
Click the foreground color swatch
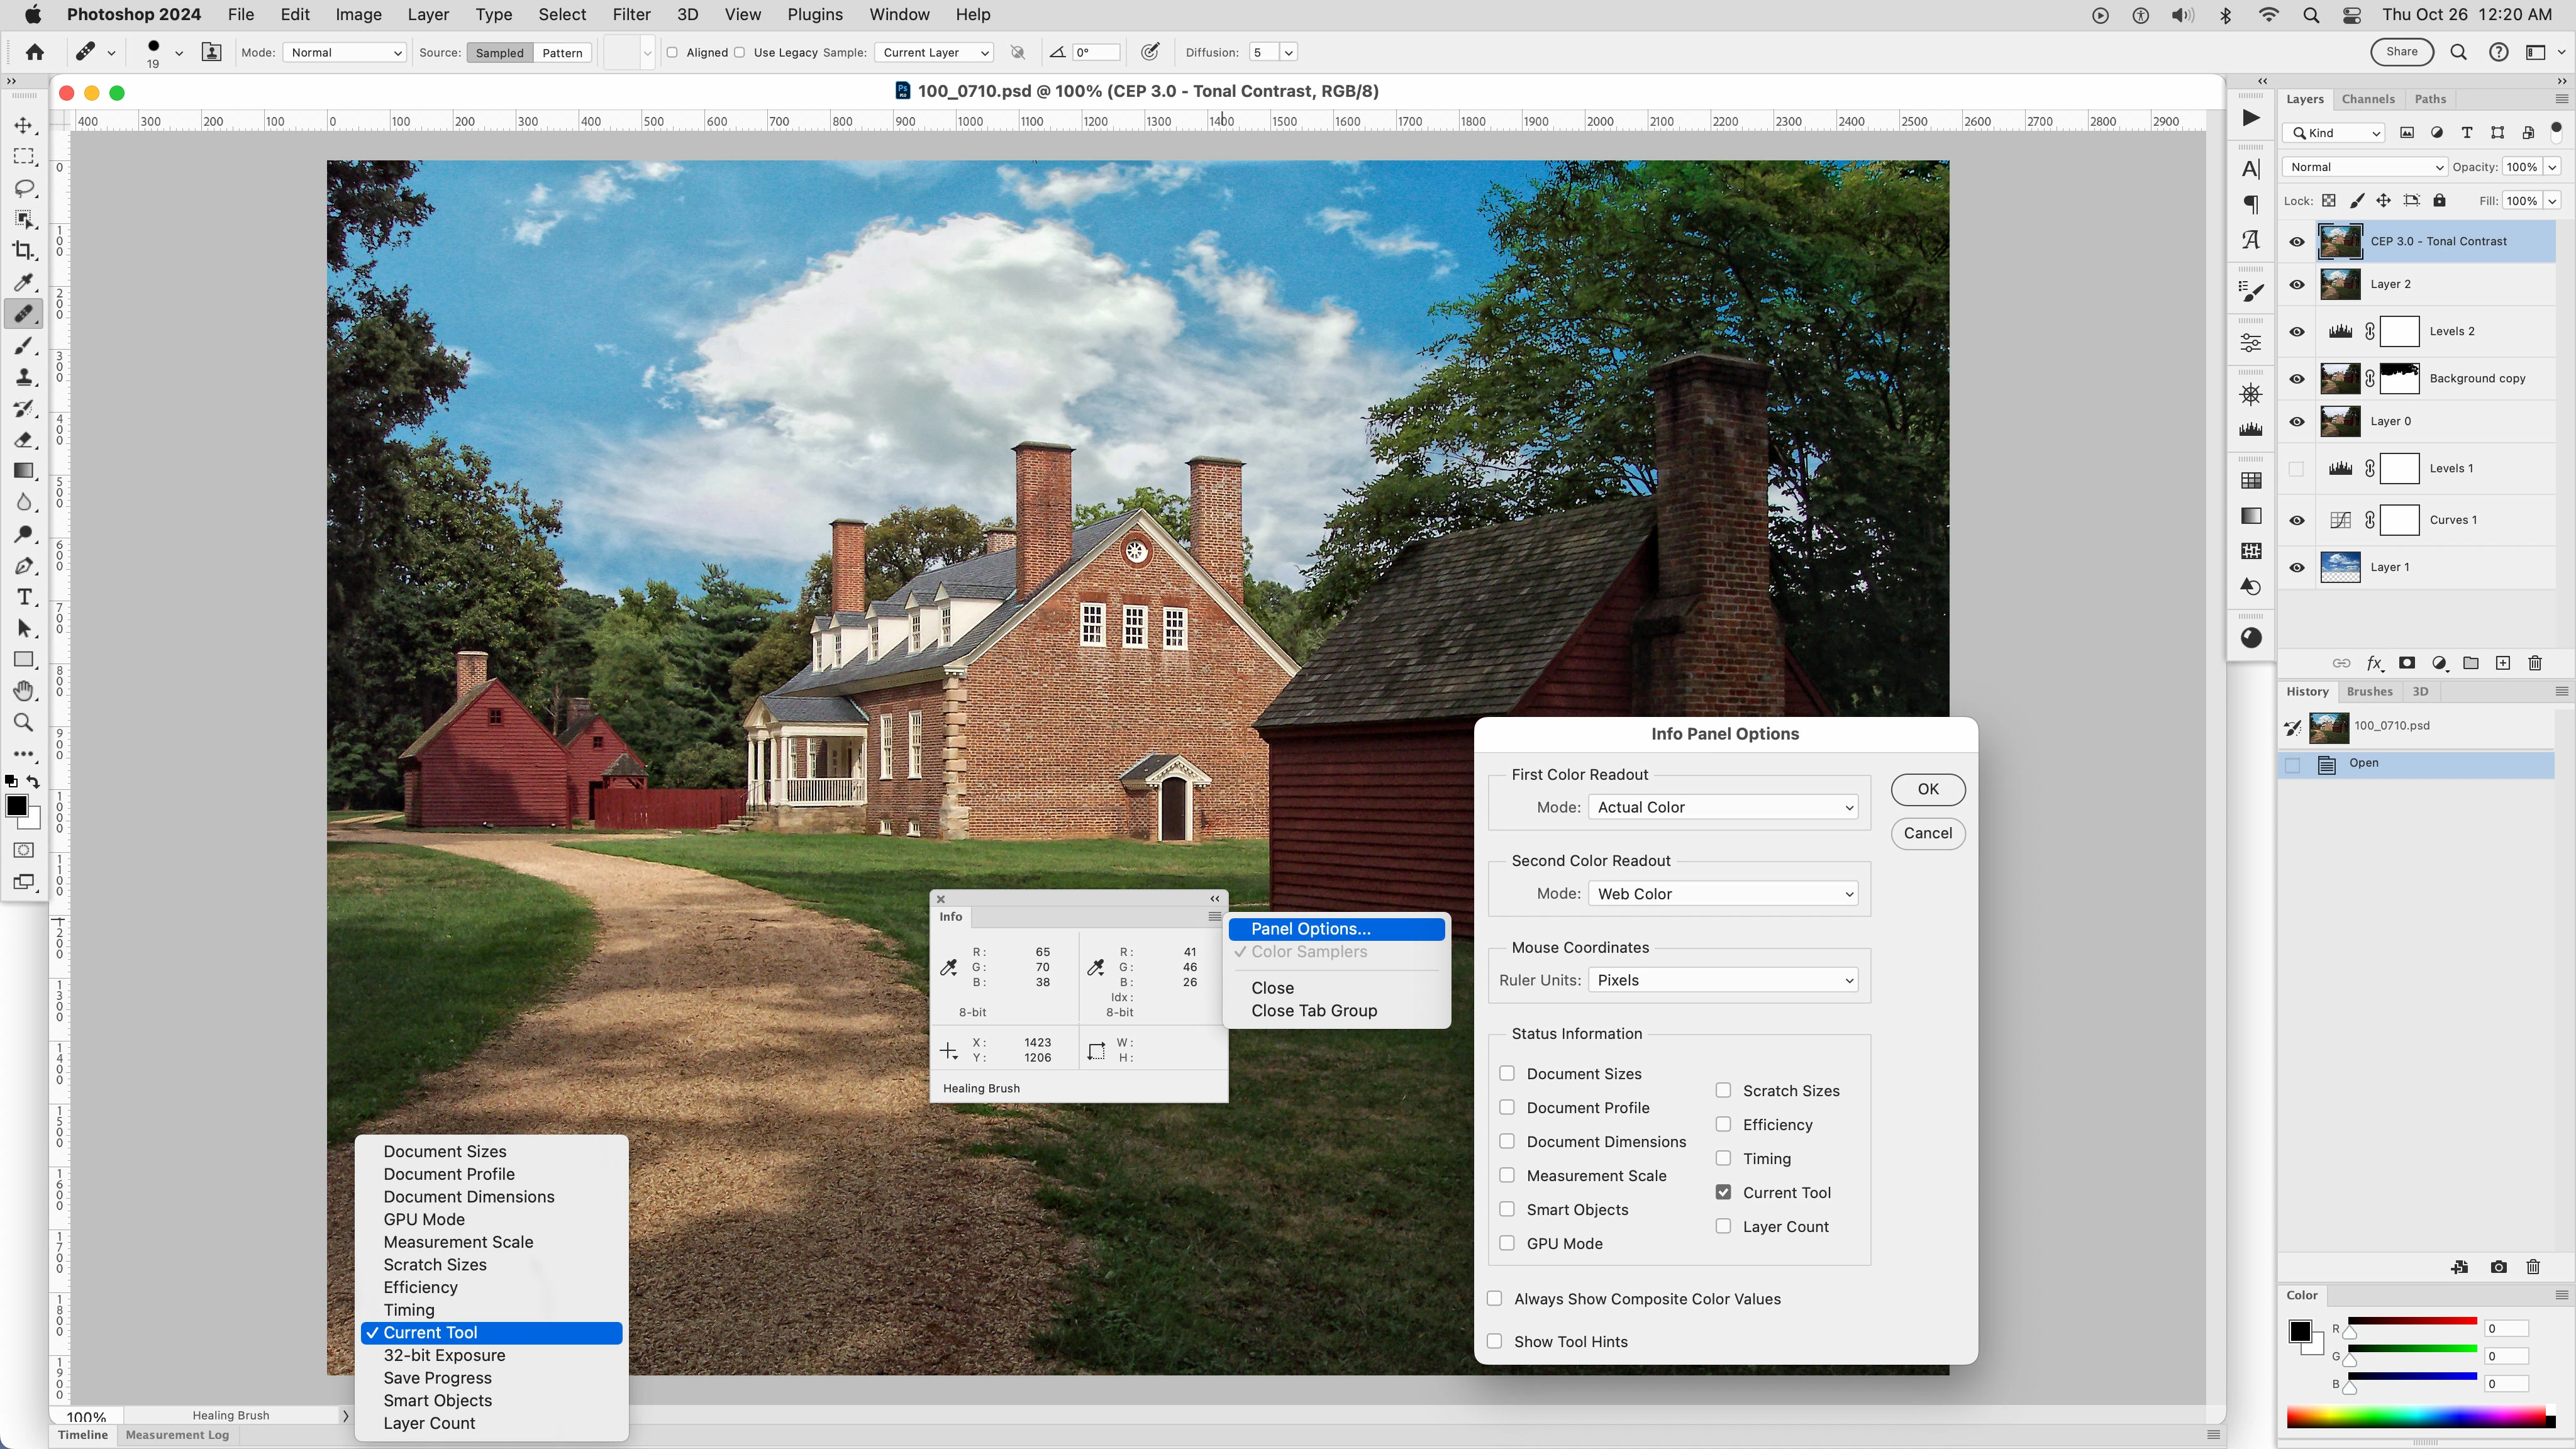tap(16, 806)
